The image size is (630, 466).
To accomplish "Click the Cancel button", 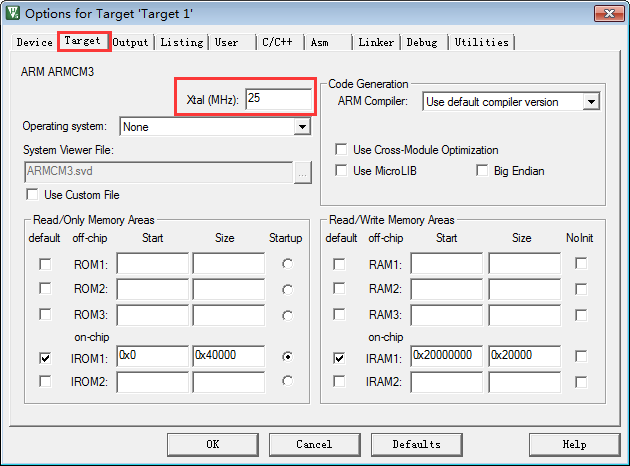I will pyautogui.click(x=314, y=444).
